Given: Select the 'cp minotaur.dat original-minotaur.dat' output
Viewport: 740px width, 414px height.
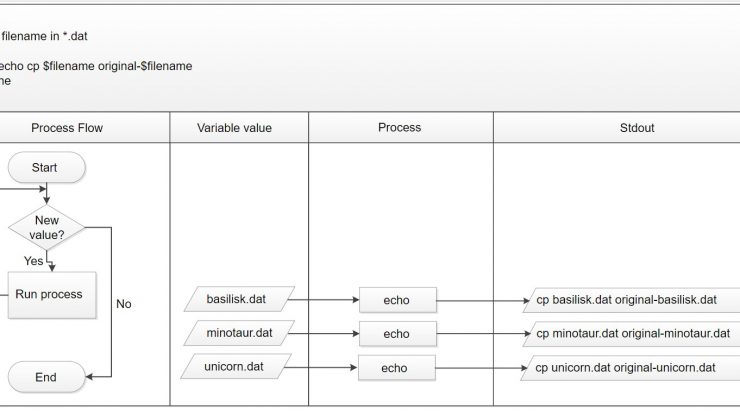Looking at the screenshot, I should click(x=631, y=334).
